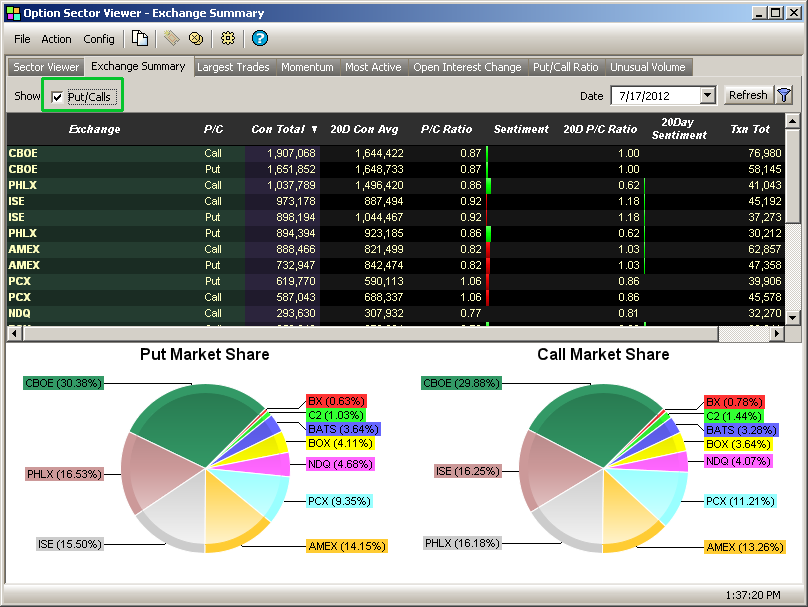Click the Exchange column header

click(94, 129)
